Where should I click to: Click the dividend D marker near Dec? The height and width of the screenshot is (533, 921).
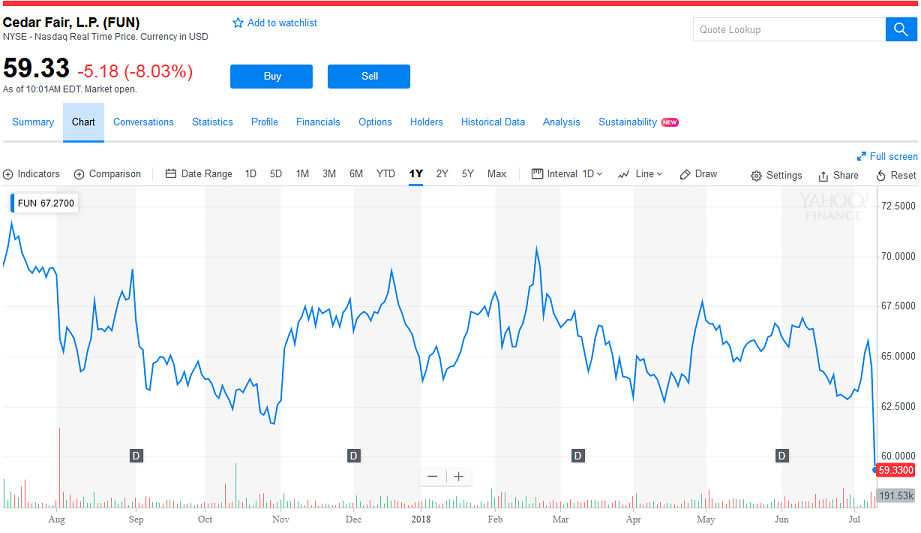pyautogui.click(x=354, y=456)
